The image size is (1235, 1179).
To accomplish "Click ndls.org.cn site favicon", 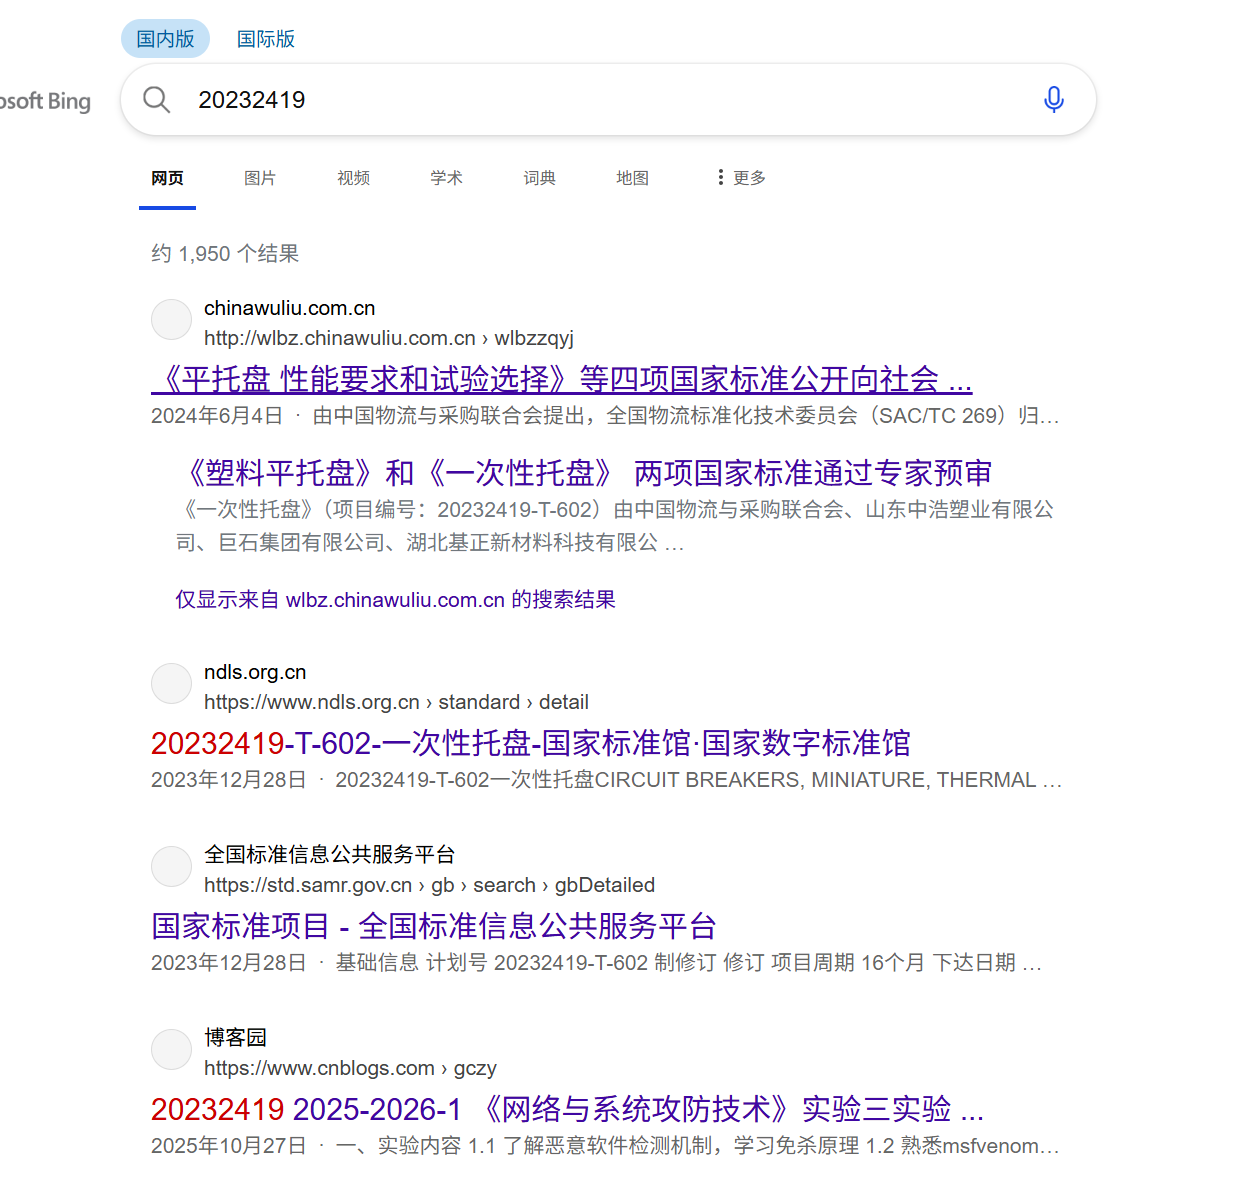I will point(171,683).
